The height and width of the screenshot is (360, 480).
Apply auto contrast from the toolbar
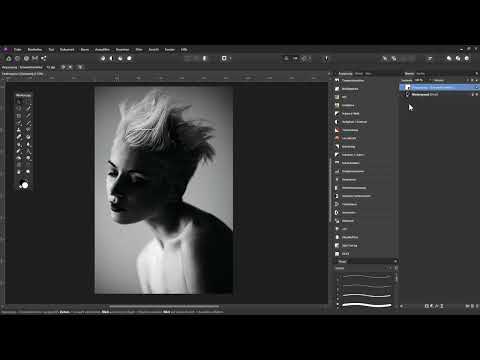(112, 58)
